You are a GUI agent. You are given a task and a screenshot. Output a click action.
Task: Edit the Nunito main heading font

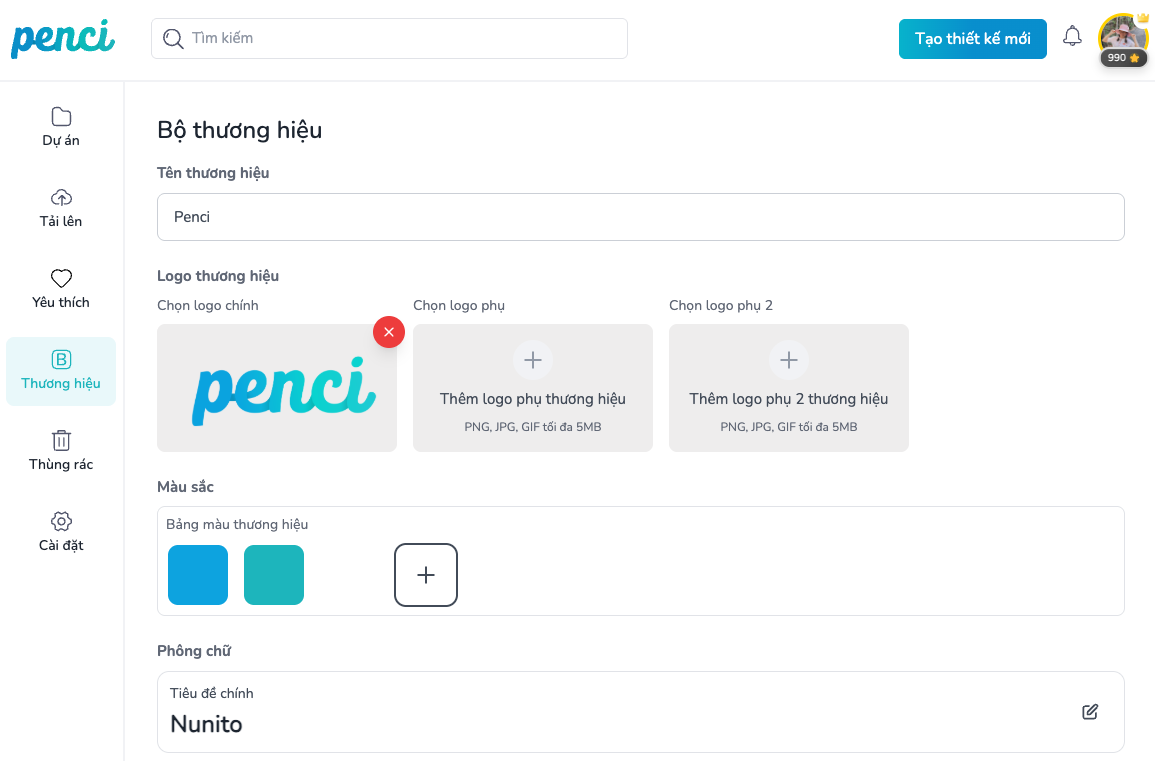1090,712
